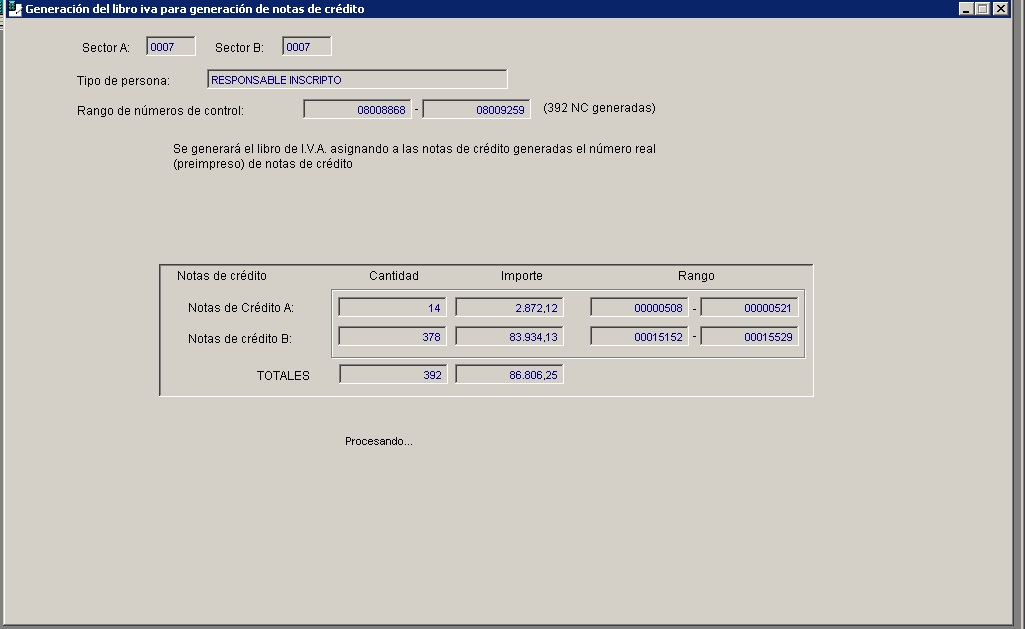Click the application icon in the title bar
The height and width of the screenshot is (629, 1025).
(x=13, y=9)
